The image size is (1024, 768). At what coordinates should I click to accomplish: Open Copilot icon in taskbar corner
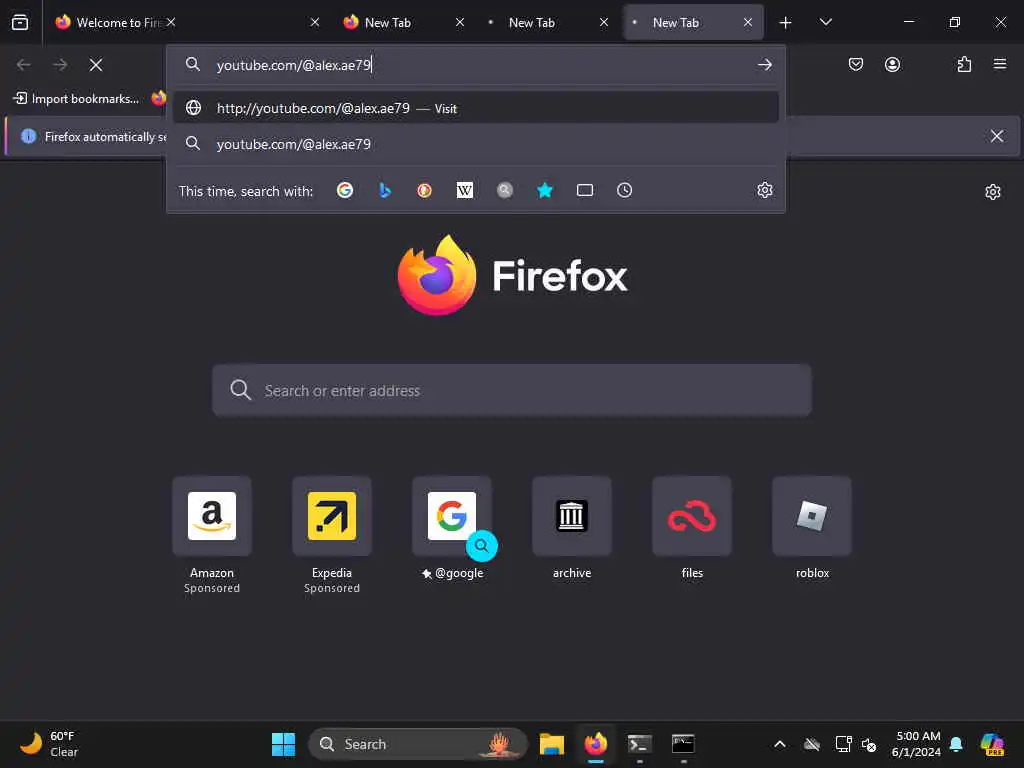(992, 744)
